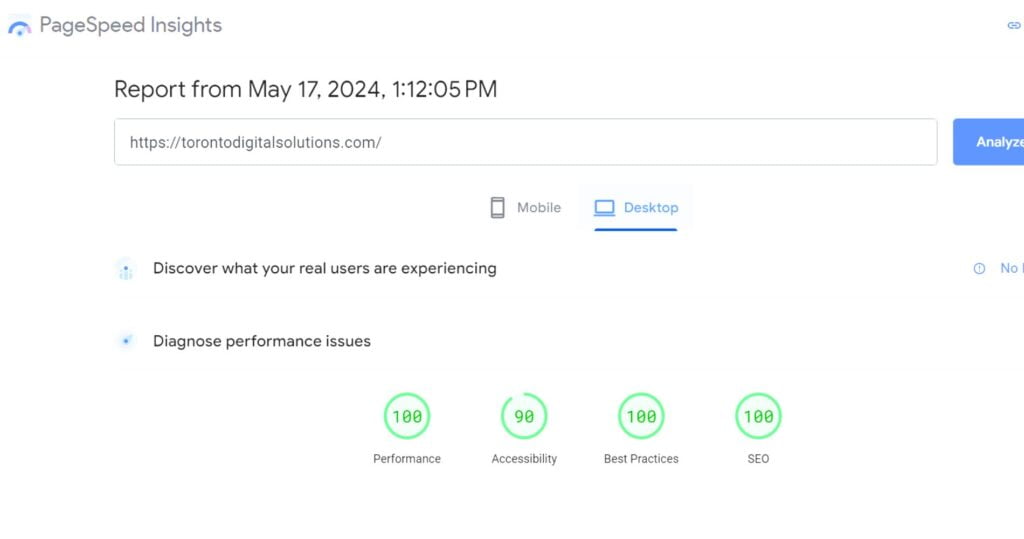Click the SEO label

coord(758,459)
